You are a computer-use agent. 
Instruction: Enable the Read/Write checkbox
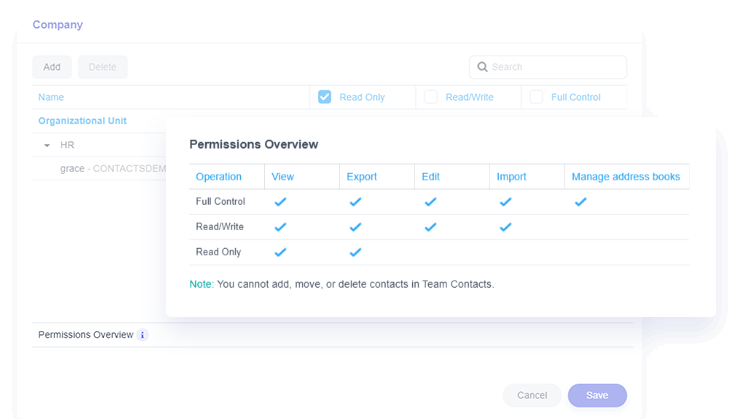pyautogui.click(x=431, y=97)
